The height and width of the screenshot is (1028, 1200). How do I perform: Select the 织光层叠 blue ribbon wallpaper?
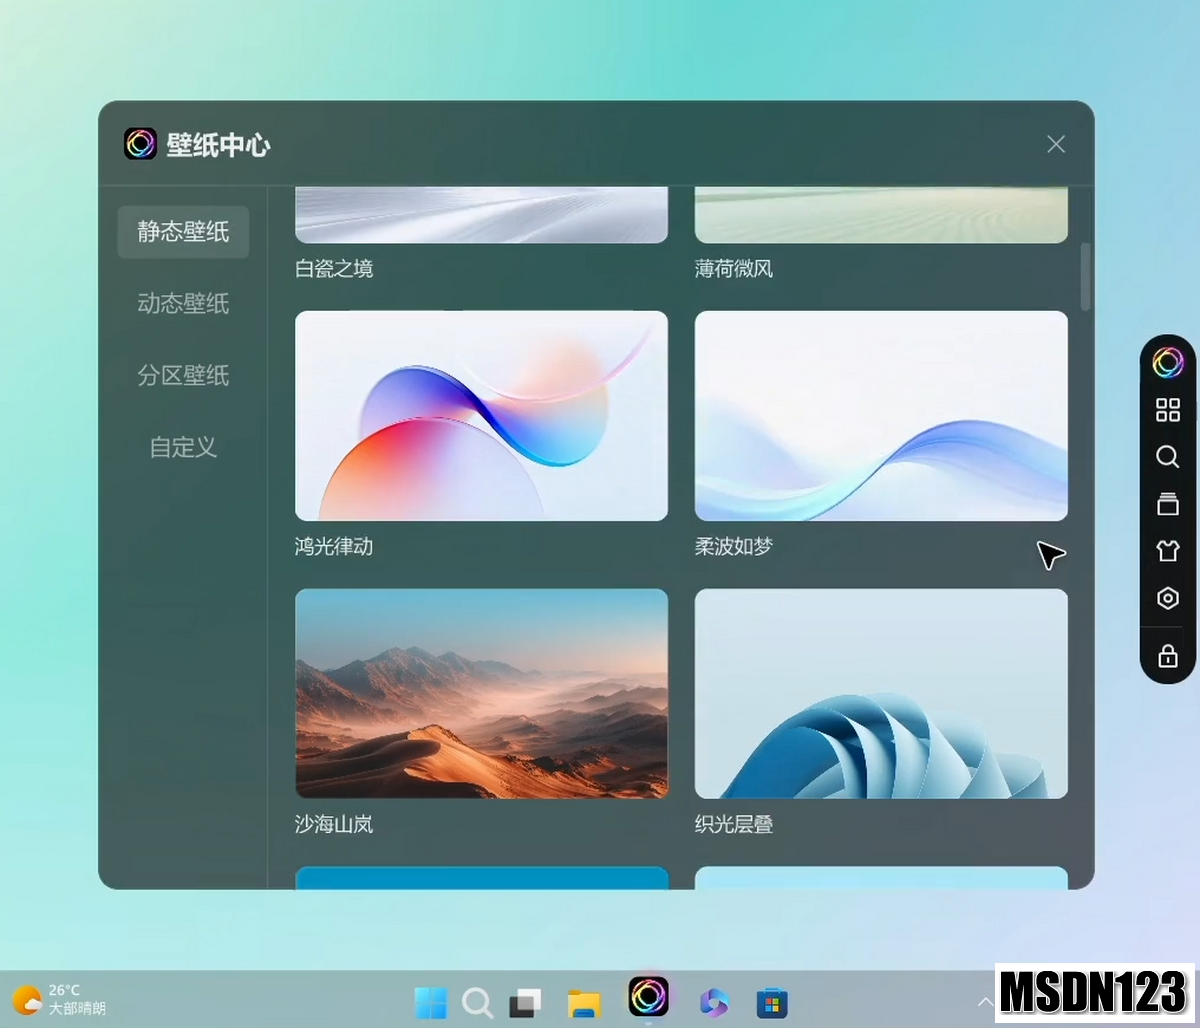(881, 693)
